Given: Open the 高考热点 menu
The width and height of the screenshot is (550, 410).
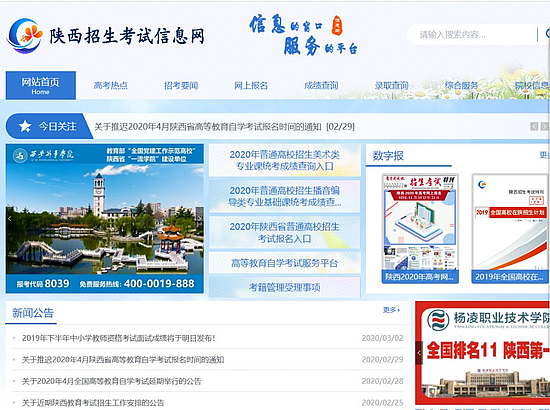Looking at the screenshot, I should pos(111,86).
